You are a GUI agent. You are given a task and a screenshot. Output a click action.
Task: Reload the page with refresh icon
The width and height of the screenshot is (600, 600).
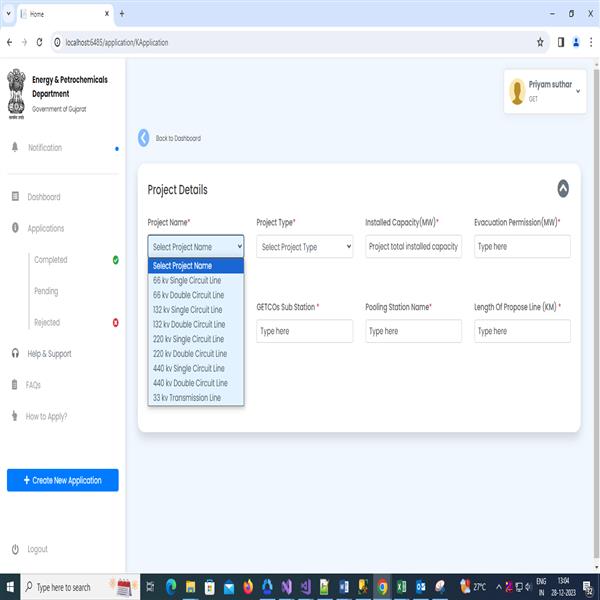pos(39,42)
